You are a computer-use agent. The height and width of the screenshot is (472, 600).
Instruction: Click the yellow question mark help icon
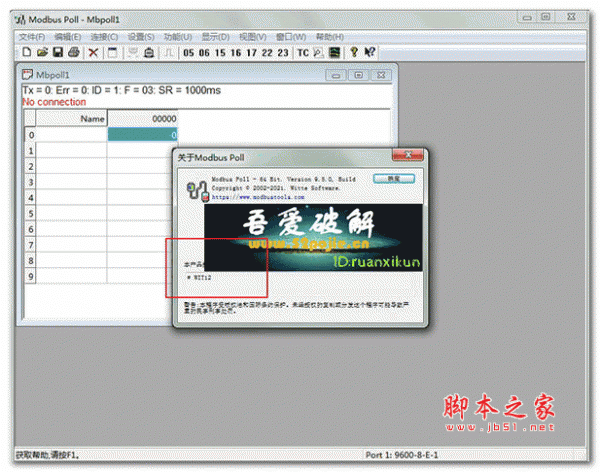click(x=354, y=52)
